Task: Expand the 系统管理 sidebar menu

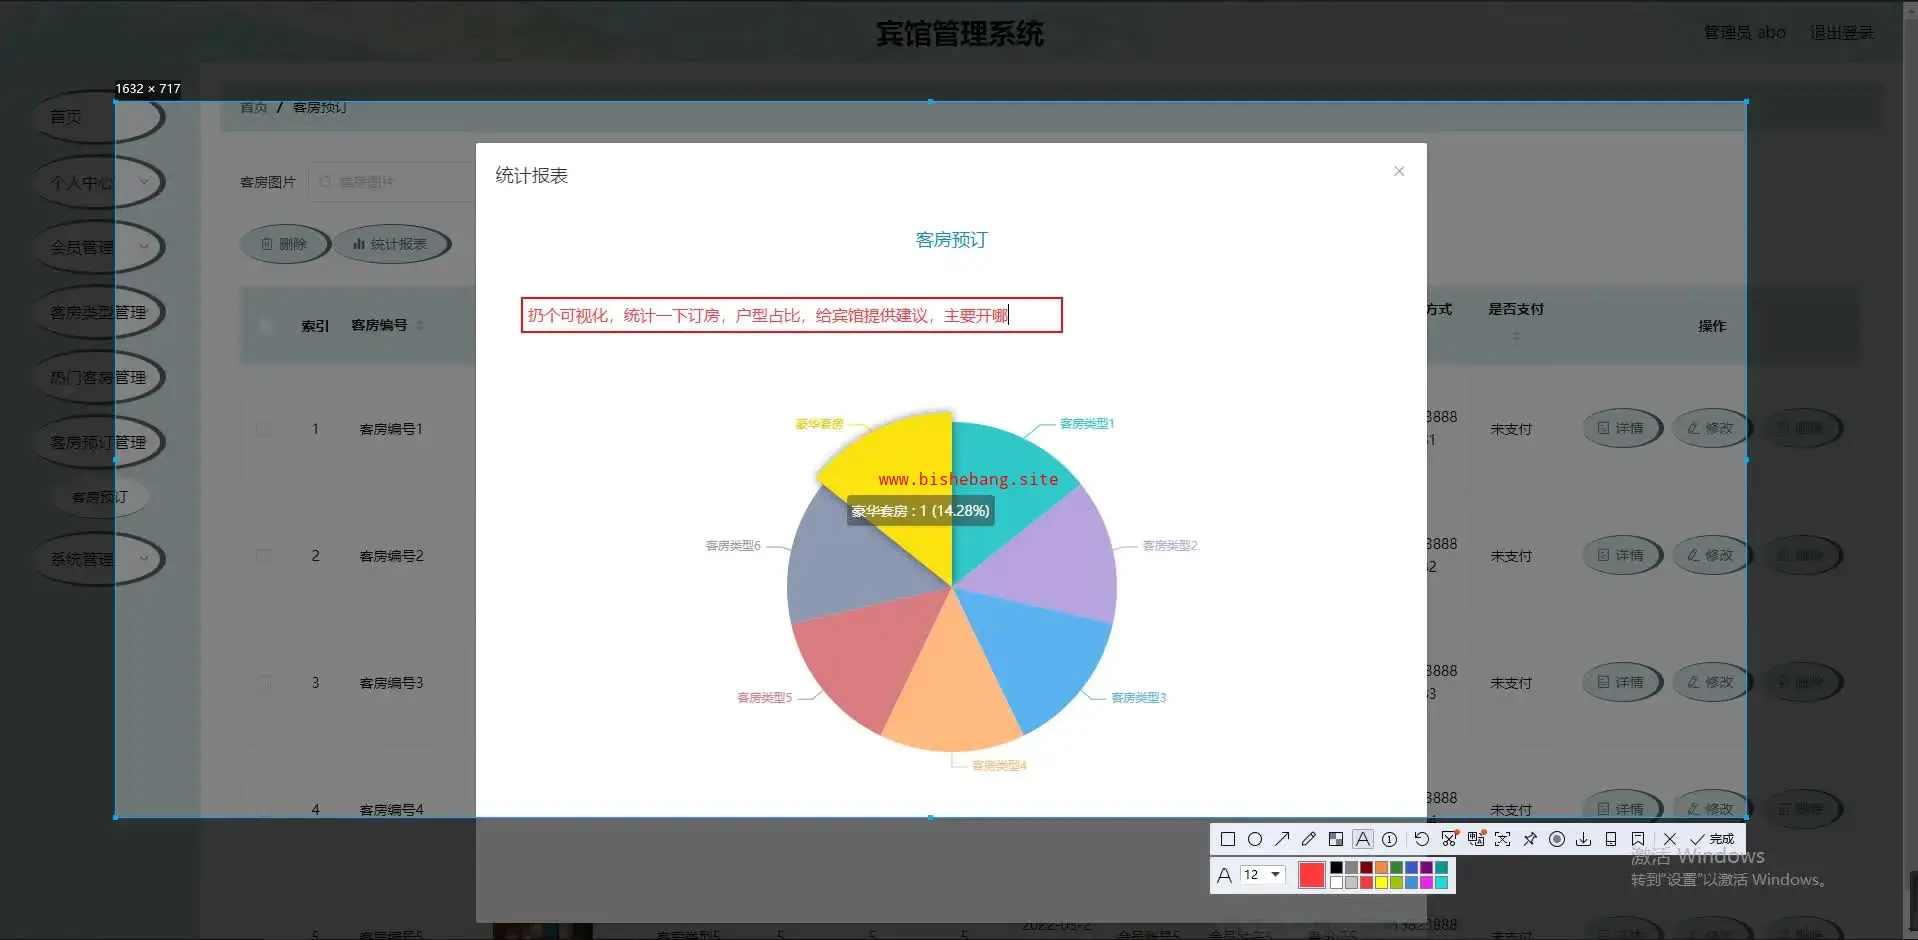Action: [98, 559]
